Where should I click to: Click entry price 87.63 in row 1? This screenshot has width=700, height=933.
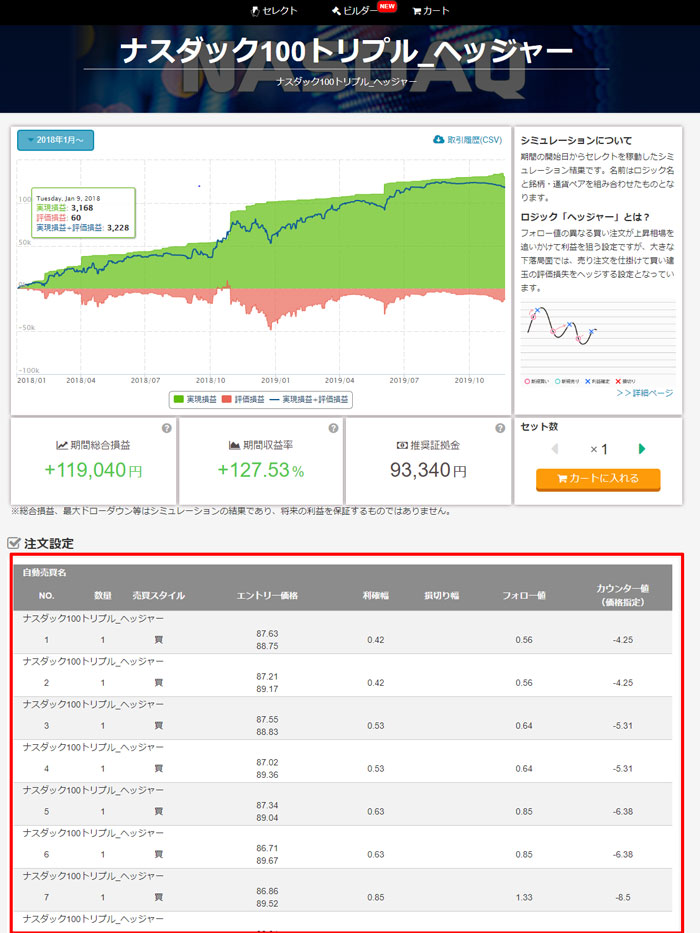(267, 634)
